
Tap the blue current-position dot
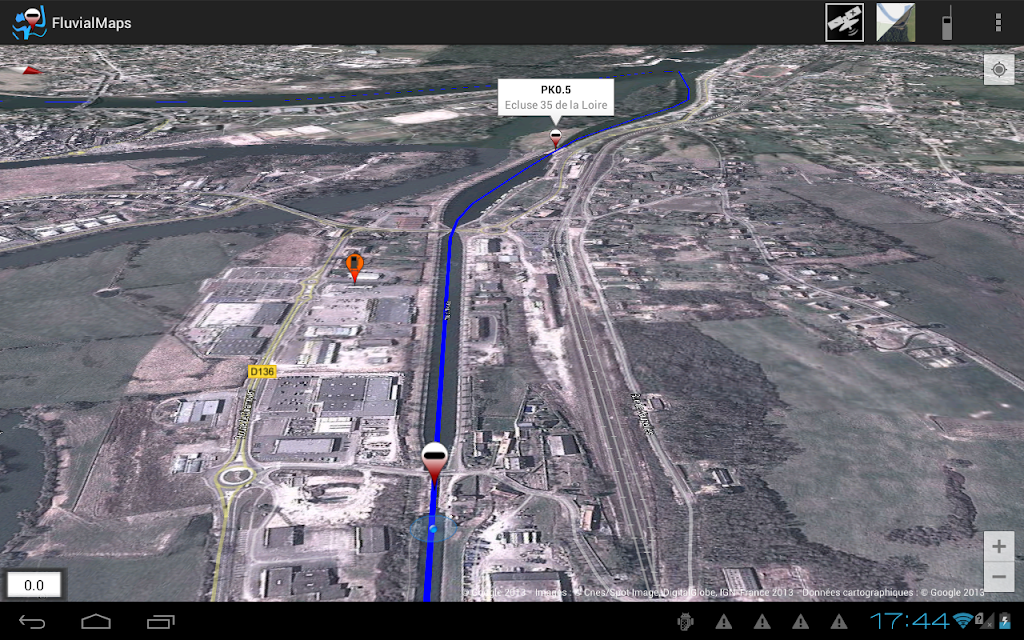pos(433,528)
